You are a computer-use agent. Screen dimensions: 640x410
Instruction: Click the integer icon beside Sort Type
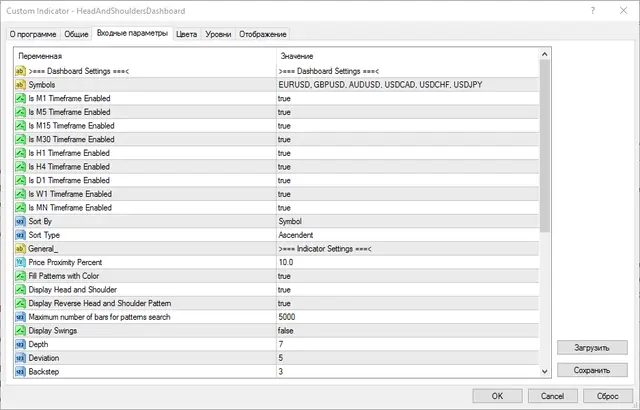point(20,235)
